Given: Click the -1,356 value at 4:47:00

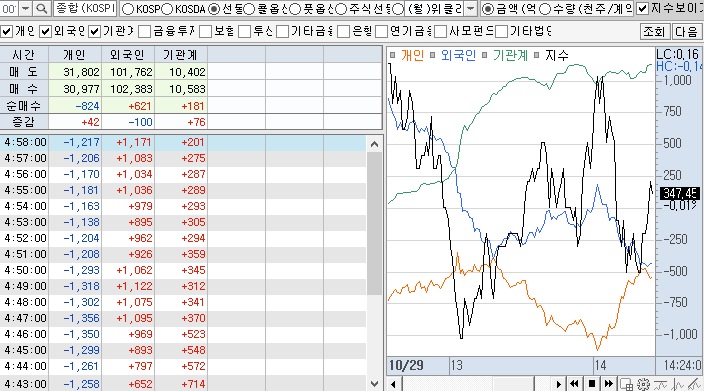Looking at the screenshot, I should click(81, 318).
